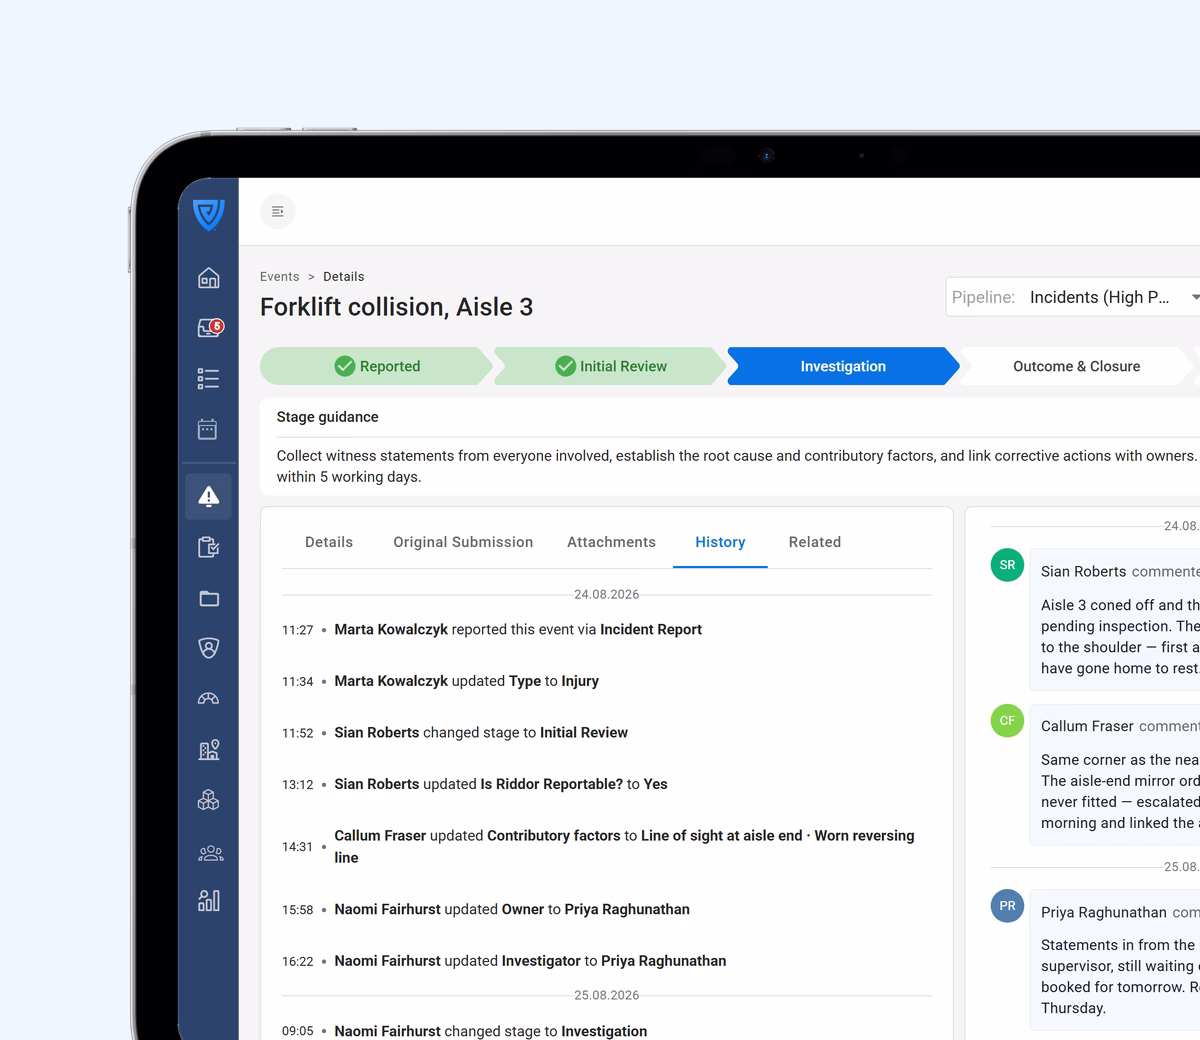Select the Investigation pipeline stage
Image resolution: width=1200 pixels, height=1040 pixels.
(x=843, y=366)
